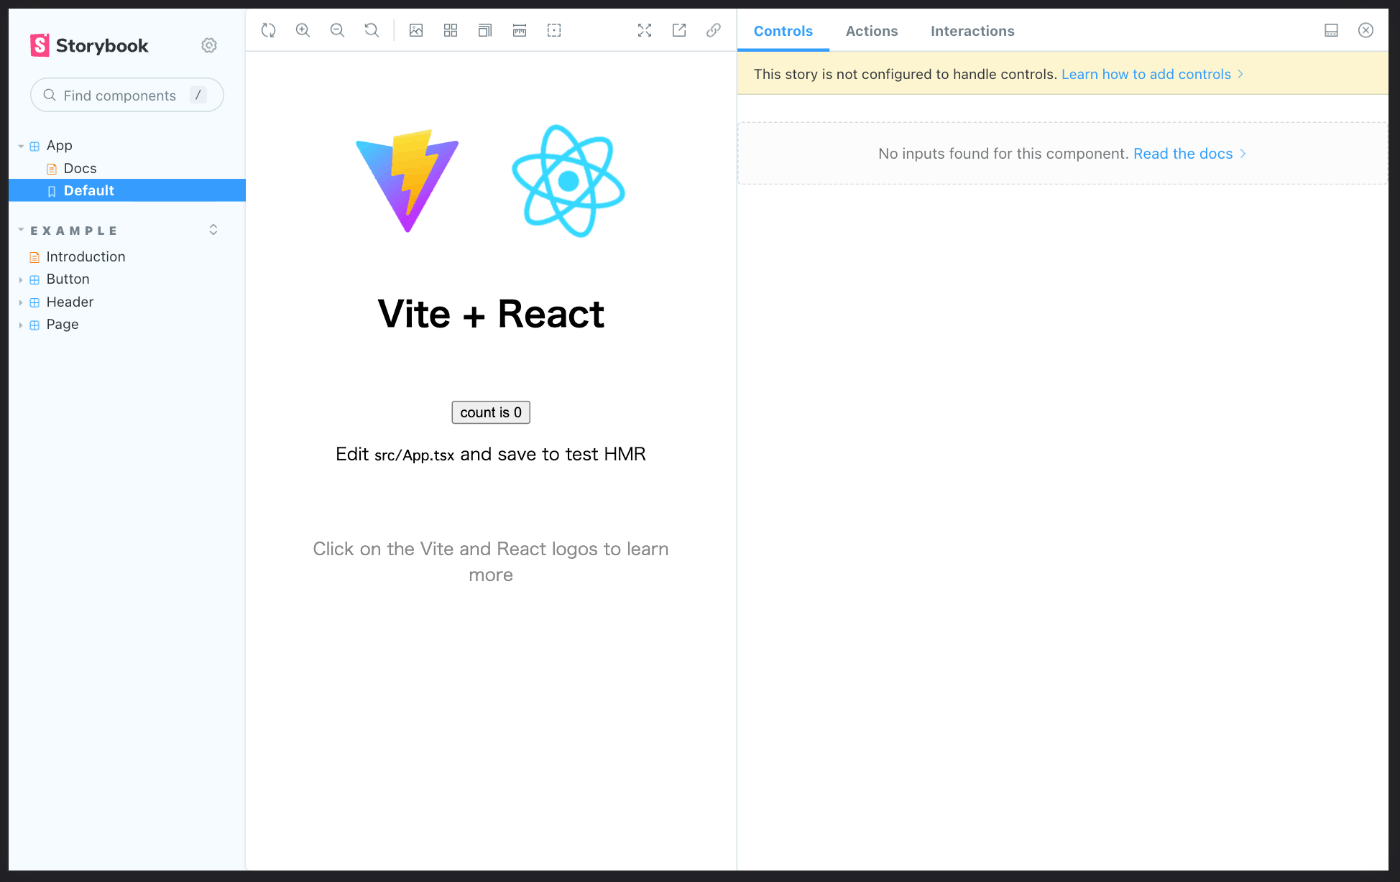Open canvas in new tab
The width and height of the screenshot is (1400, 882).
coord(679,31)
